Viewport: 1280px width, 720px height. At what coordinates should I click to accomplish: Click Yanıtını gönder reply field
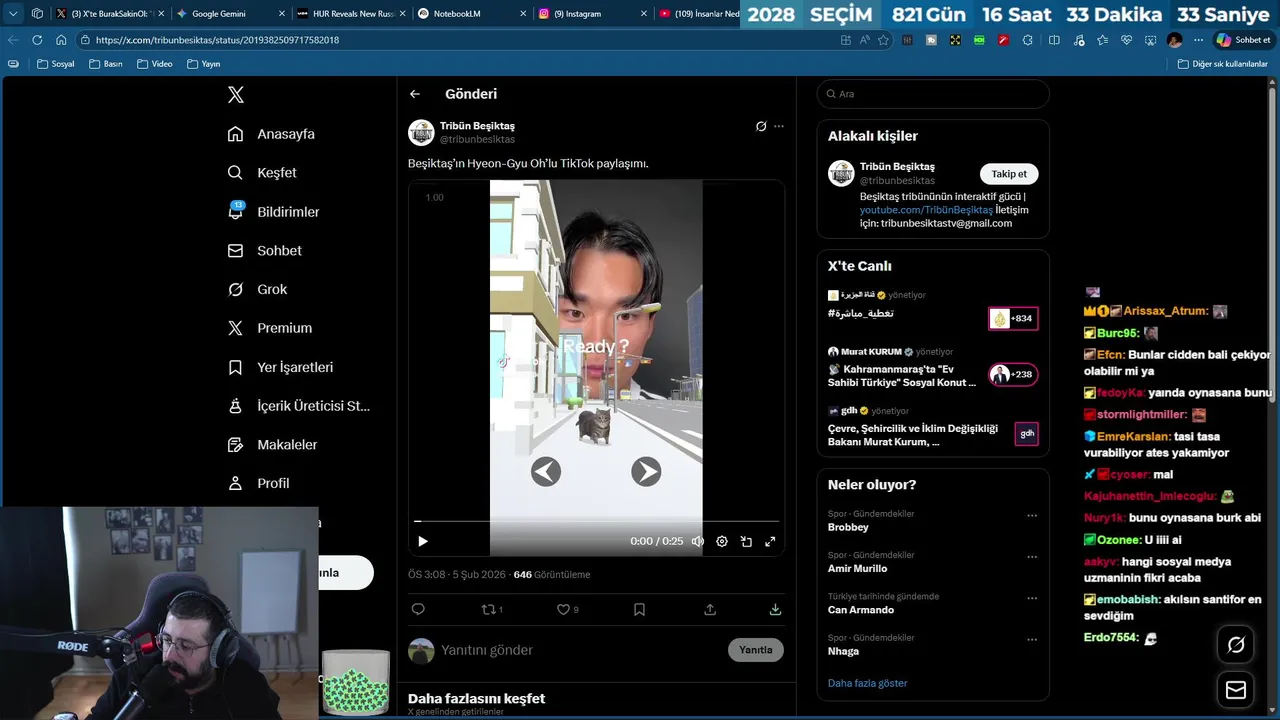(580, 650)
